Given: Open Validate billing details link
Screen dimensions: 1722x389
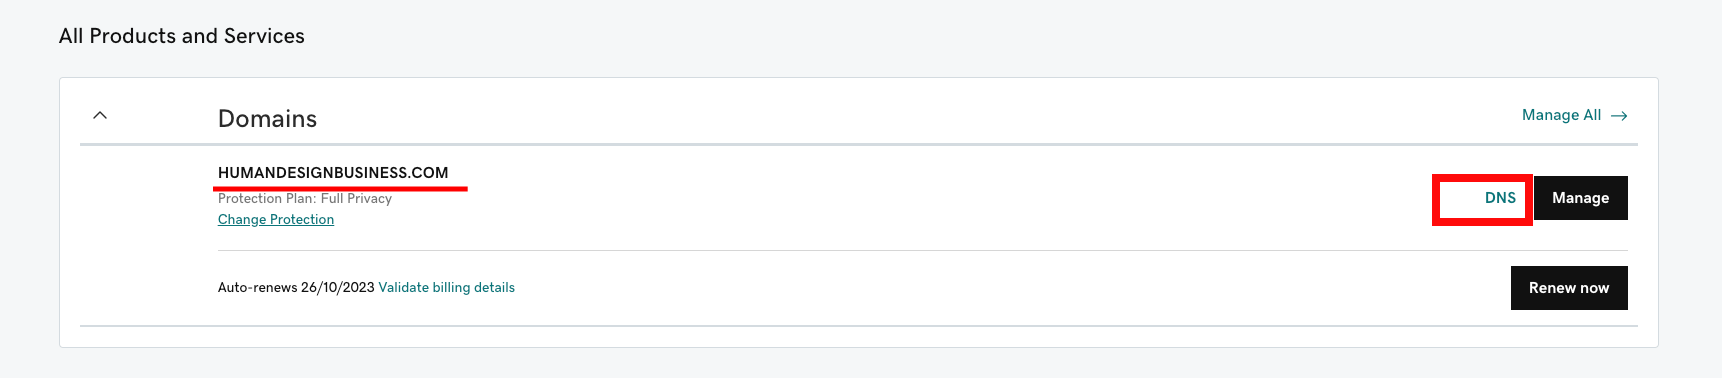Looking at the screenshot, I should 446,287.
